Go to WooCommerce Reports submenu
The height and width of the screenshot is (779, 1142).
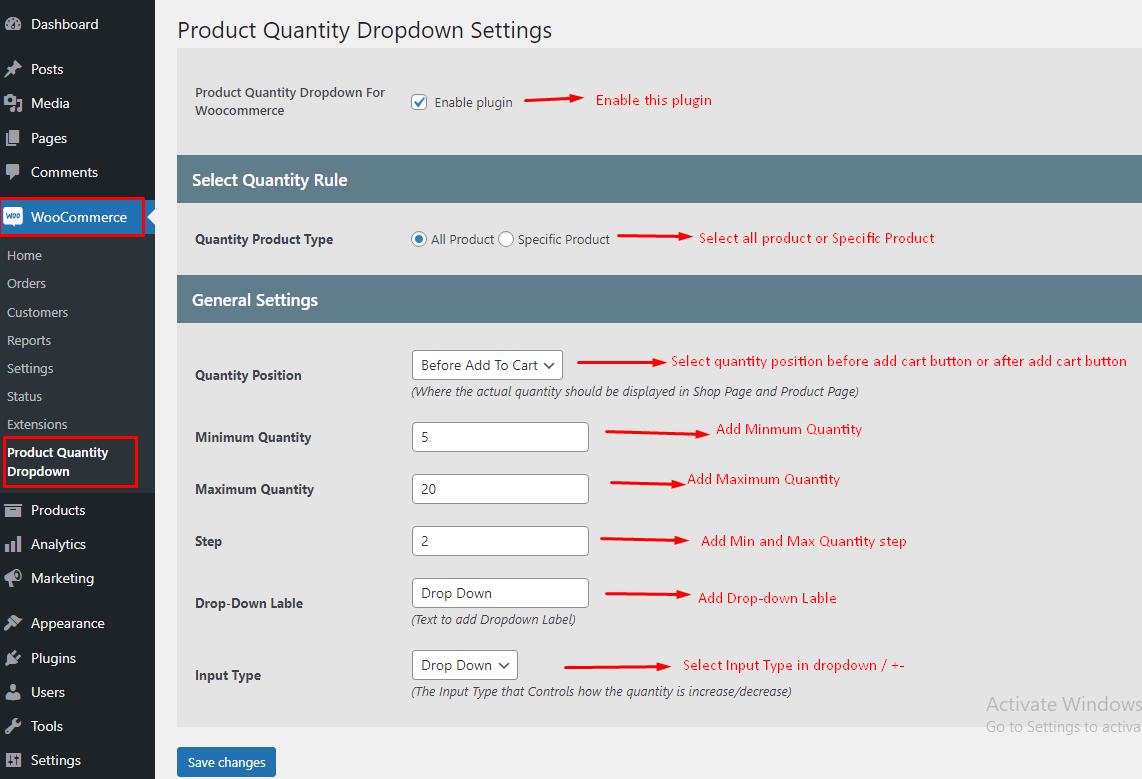pos(28,341)
